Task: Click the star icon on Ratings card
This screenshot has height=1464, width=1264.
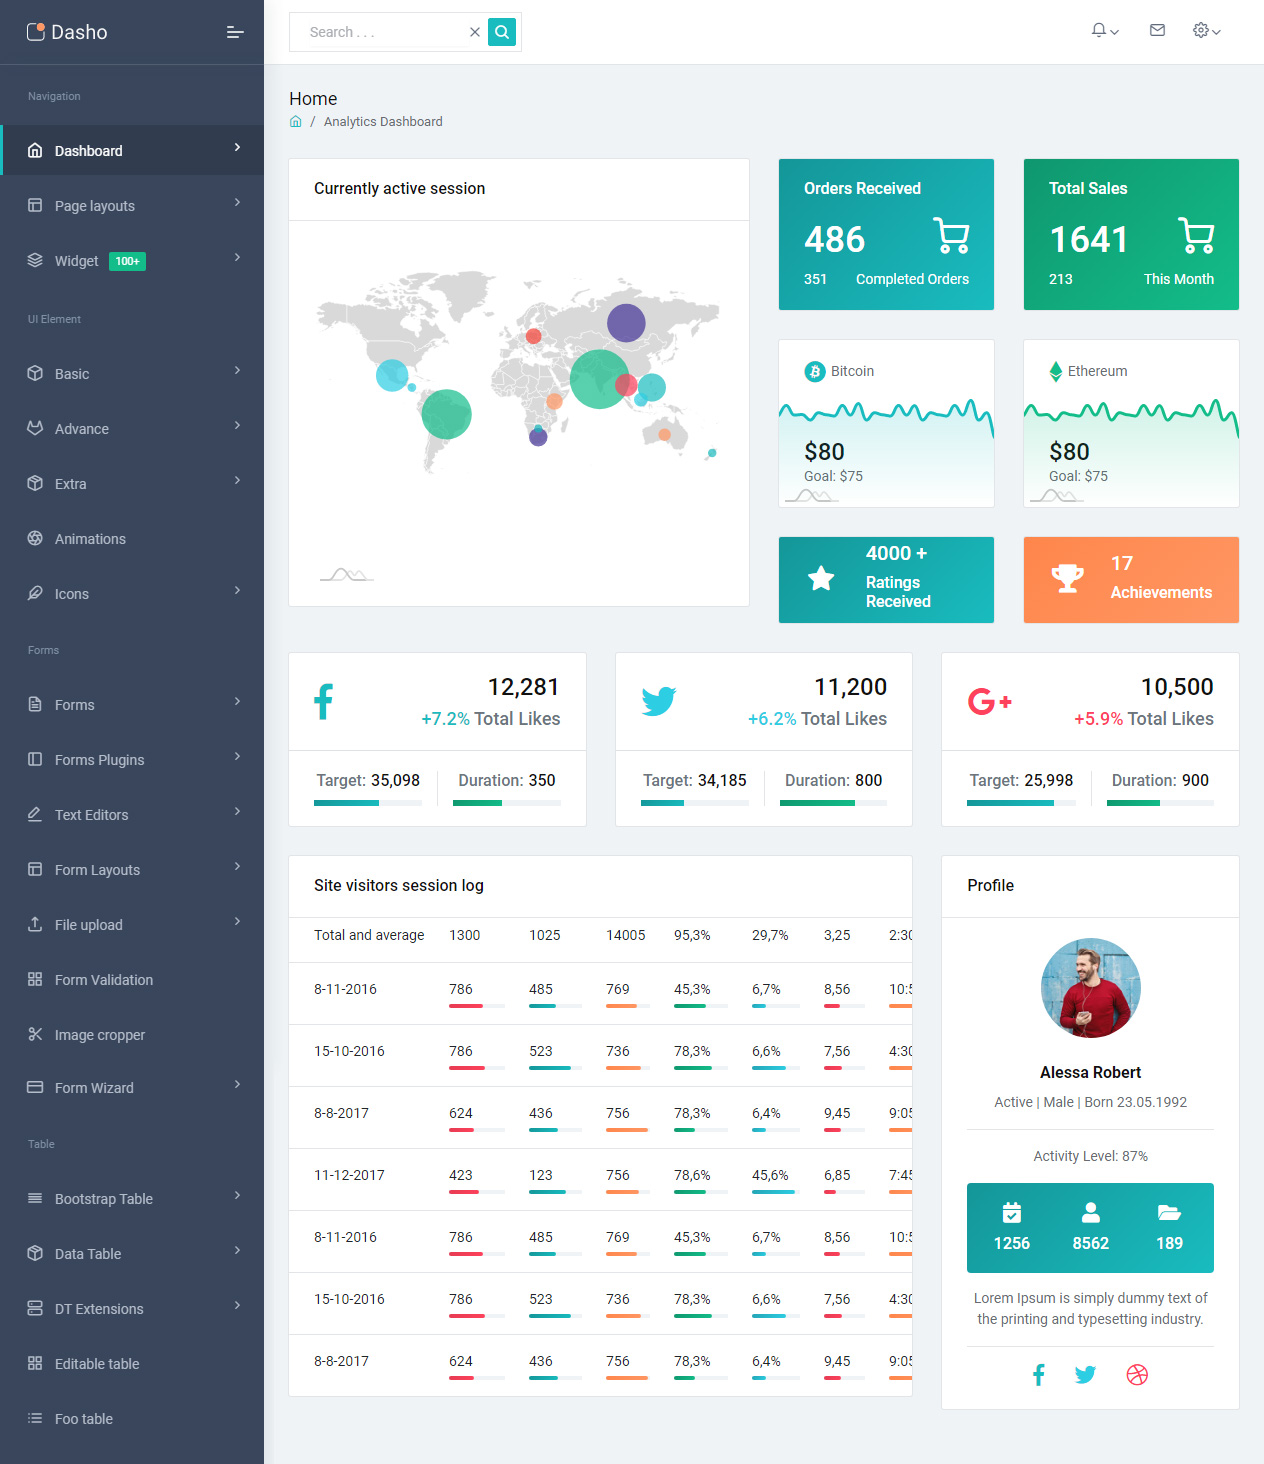Action: click(821, 578)
